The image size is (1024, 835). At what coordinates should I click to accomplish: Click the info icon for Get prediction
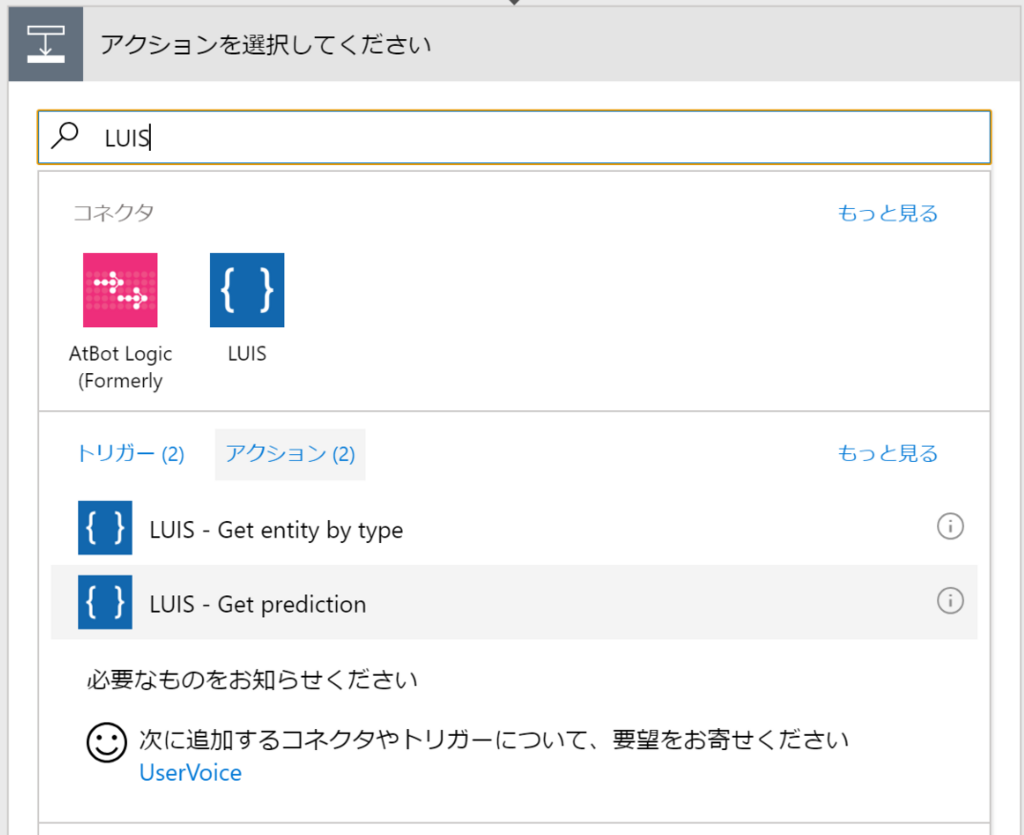click(950, 601)
